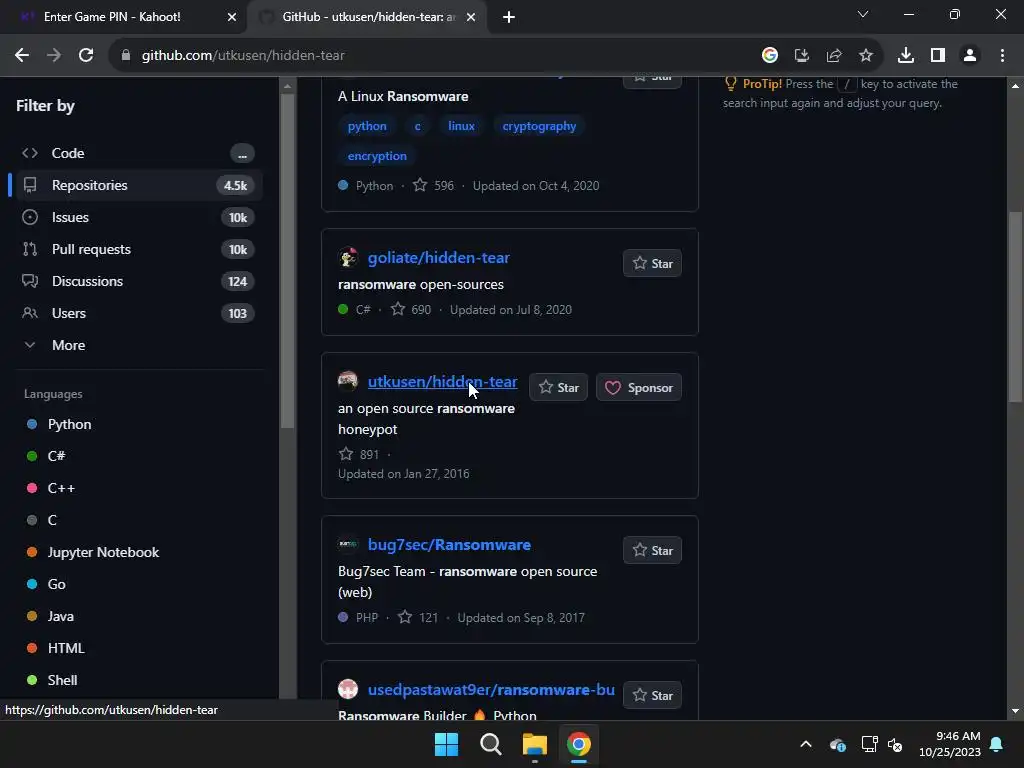Star the usedpastawat9er ransomware builder repository
Viewport: 1024px width, 768px height.
652,695
